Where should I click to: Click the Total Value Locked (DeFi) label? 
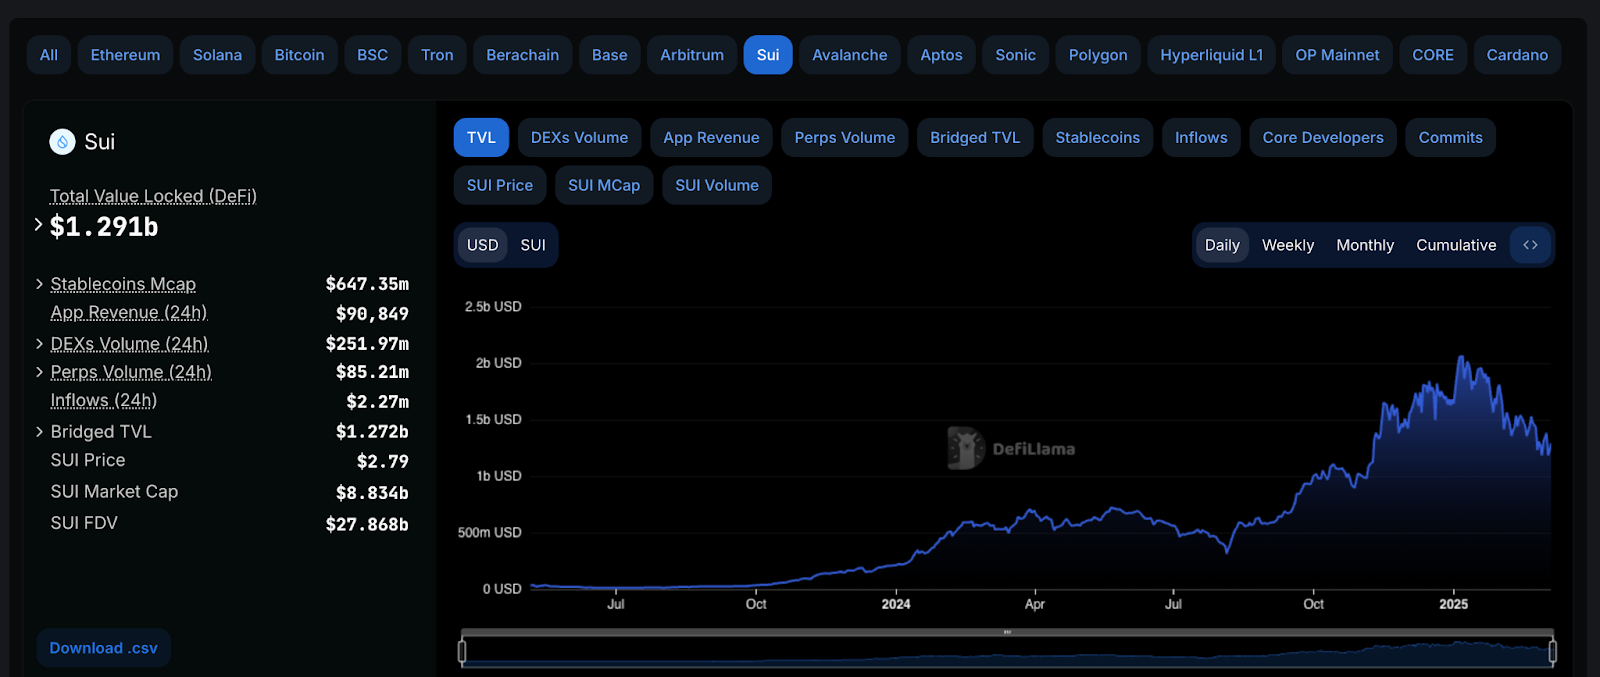[x=153, y=196]
